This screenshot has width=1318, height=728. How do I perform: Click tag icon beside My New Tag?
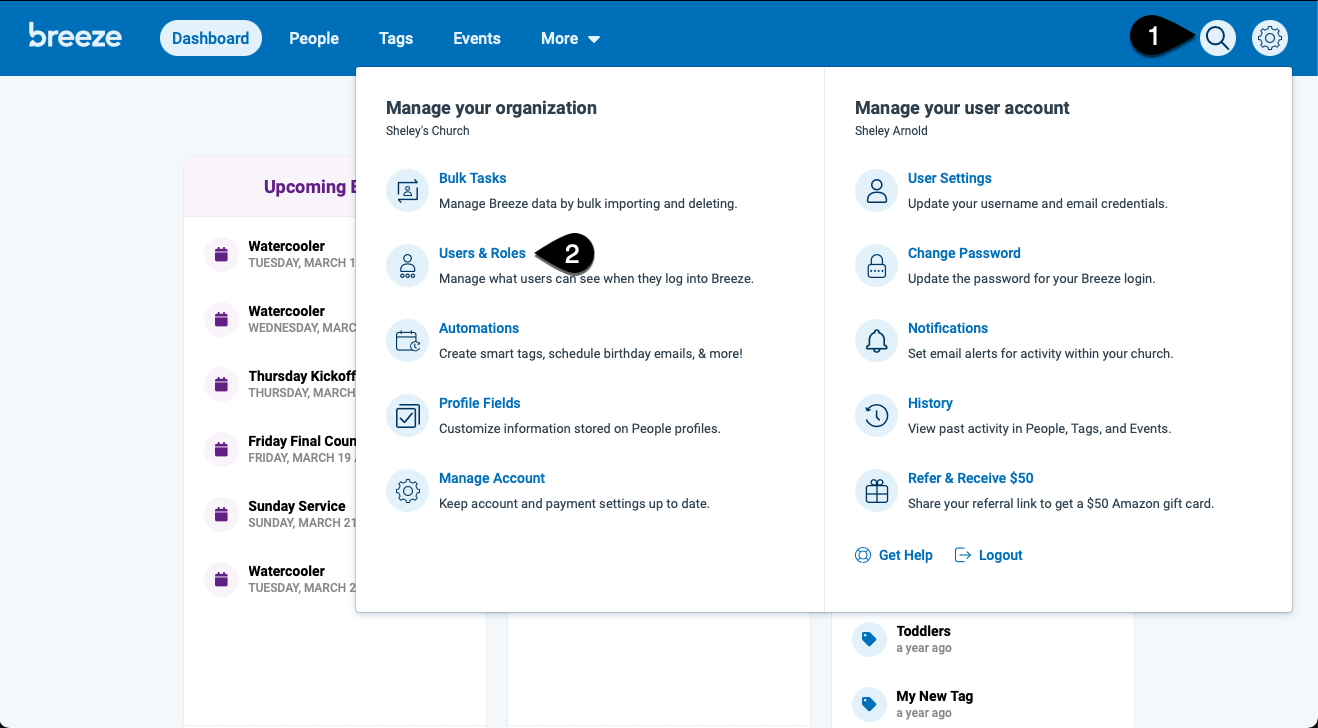pos(869,704)
